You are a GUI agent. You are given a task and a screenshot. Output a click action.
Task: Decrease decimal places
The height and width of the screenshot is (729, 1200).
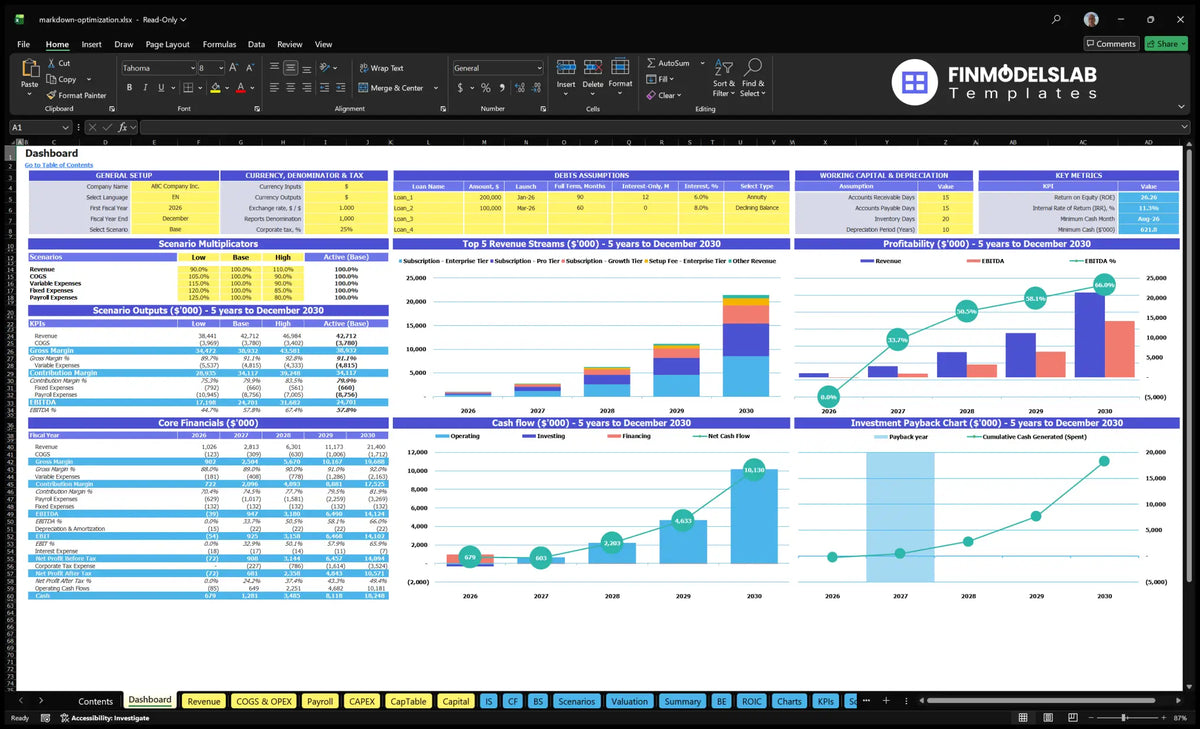coord(534,88)
